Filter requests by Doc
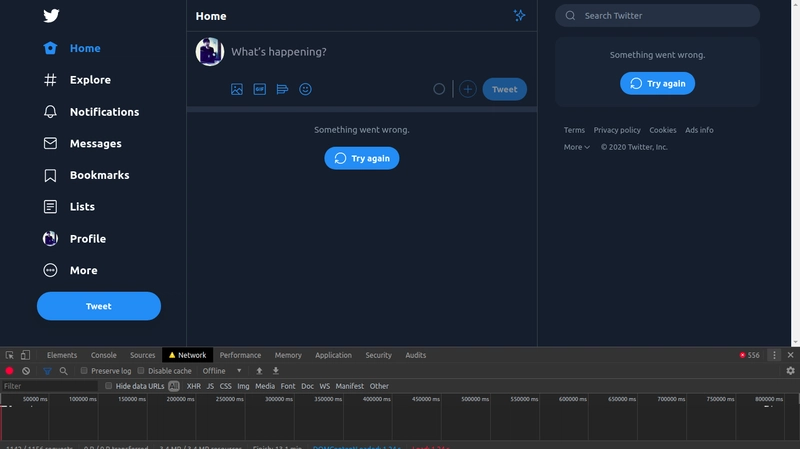Screen dimensions: 800x449 pos(308,386)
